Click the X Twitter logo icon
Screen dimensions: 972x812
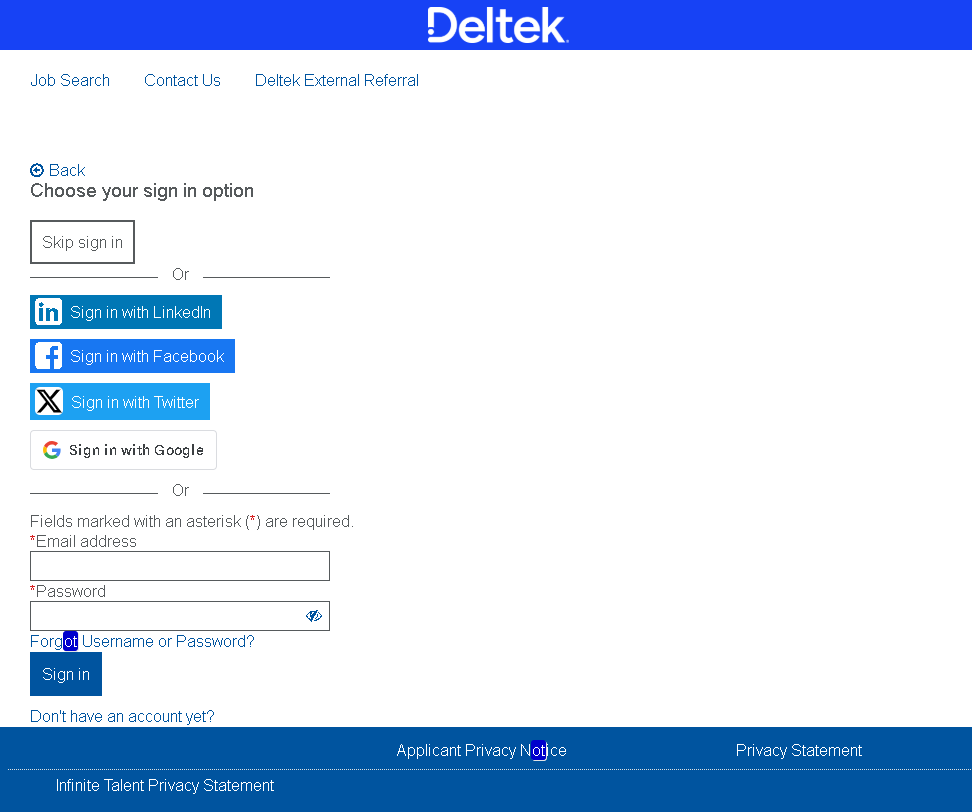point(49,402)
